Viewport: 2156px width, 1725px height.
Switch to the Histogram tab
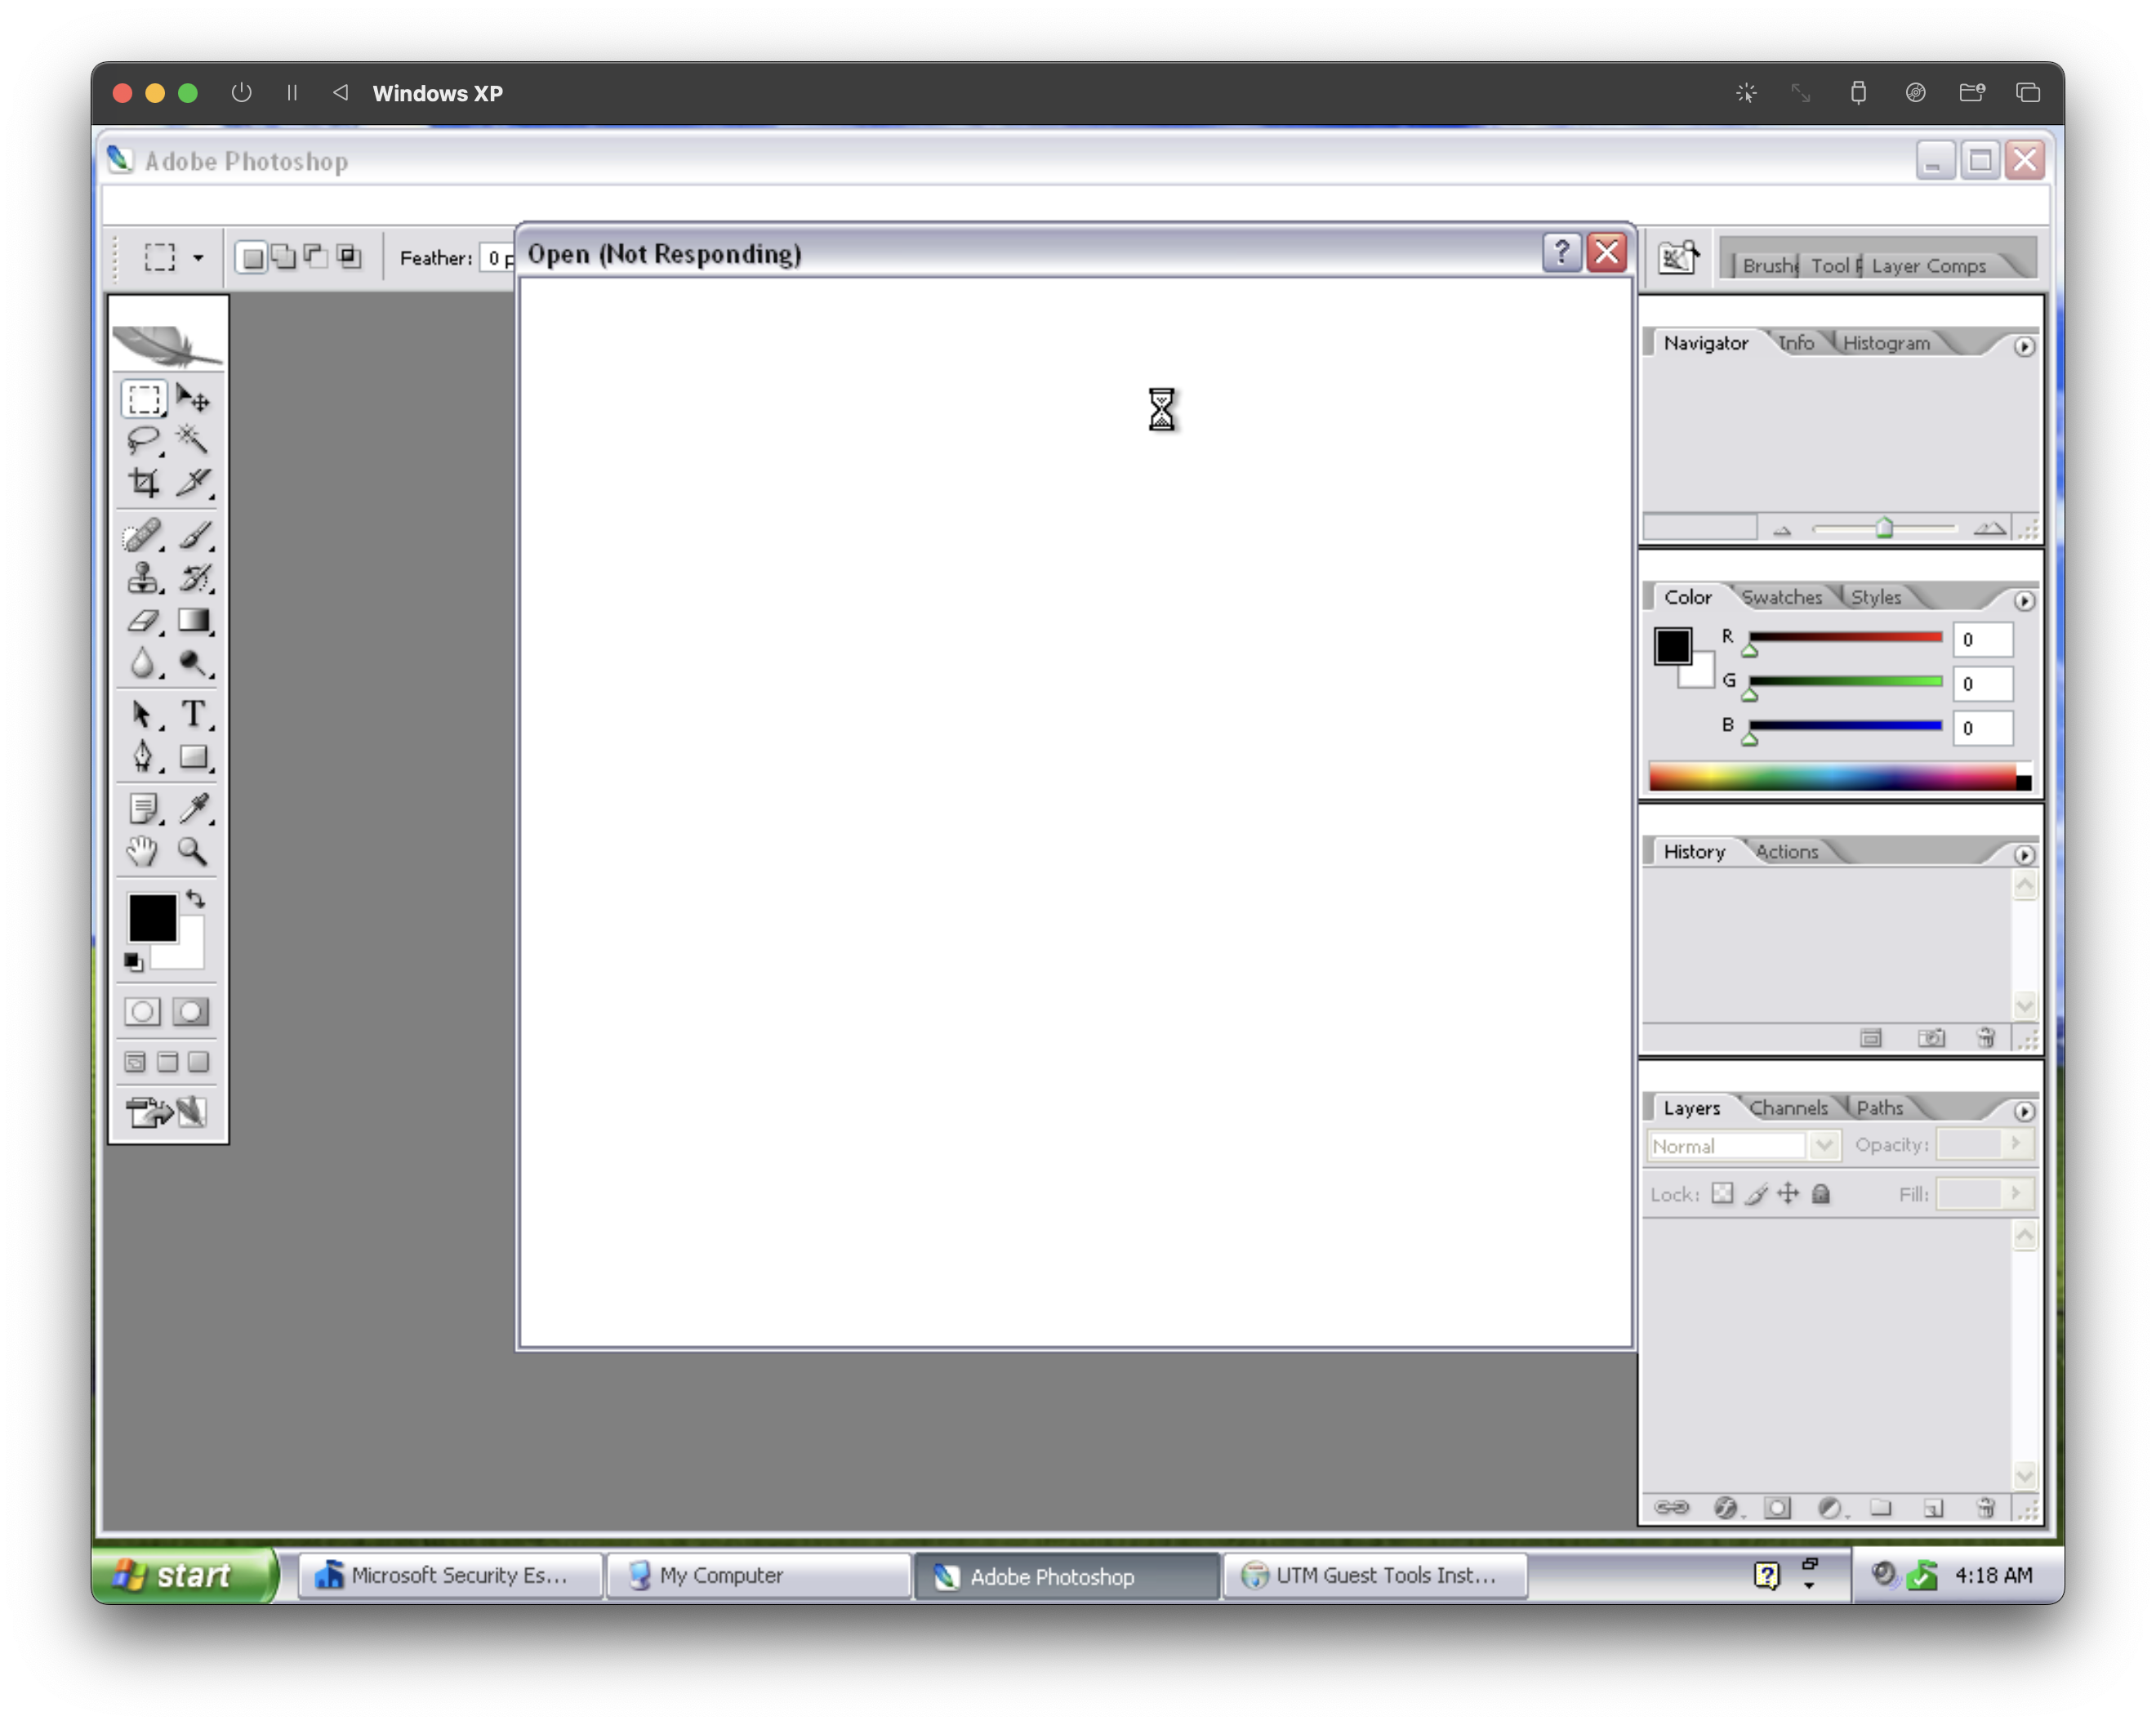click(1886, 343)
